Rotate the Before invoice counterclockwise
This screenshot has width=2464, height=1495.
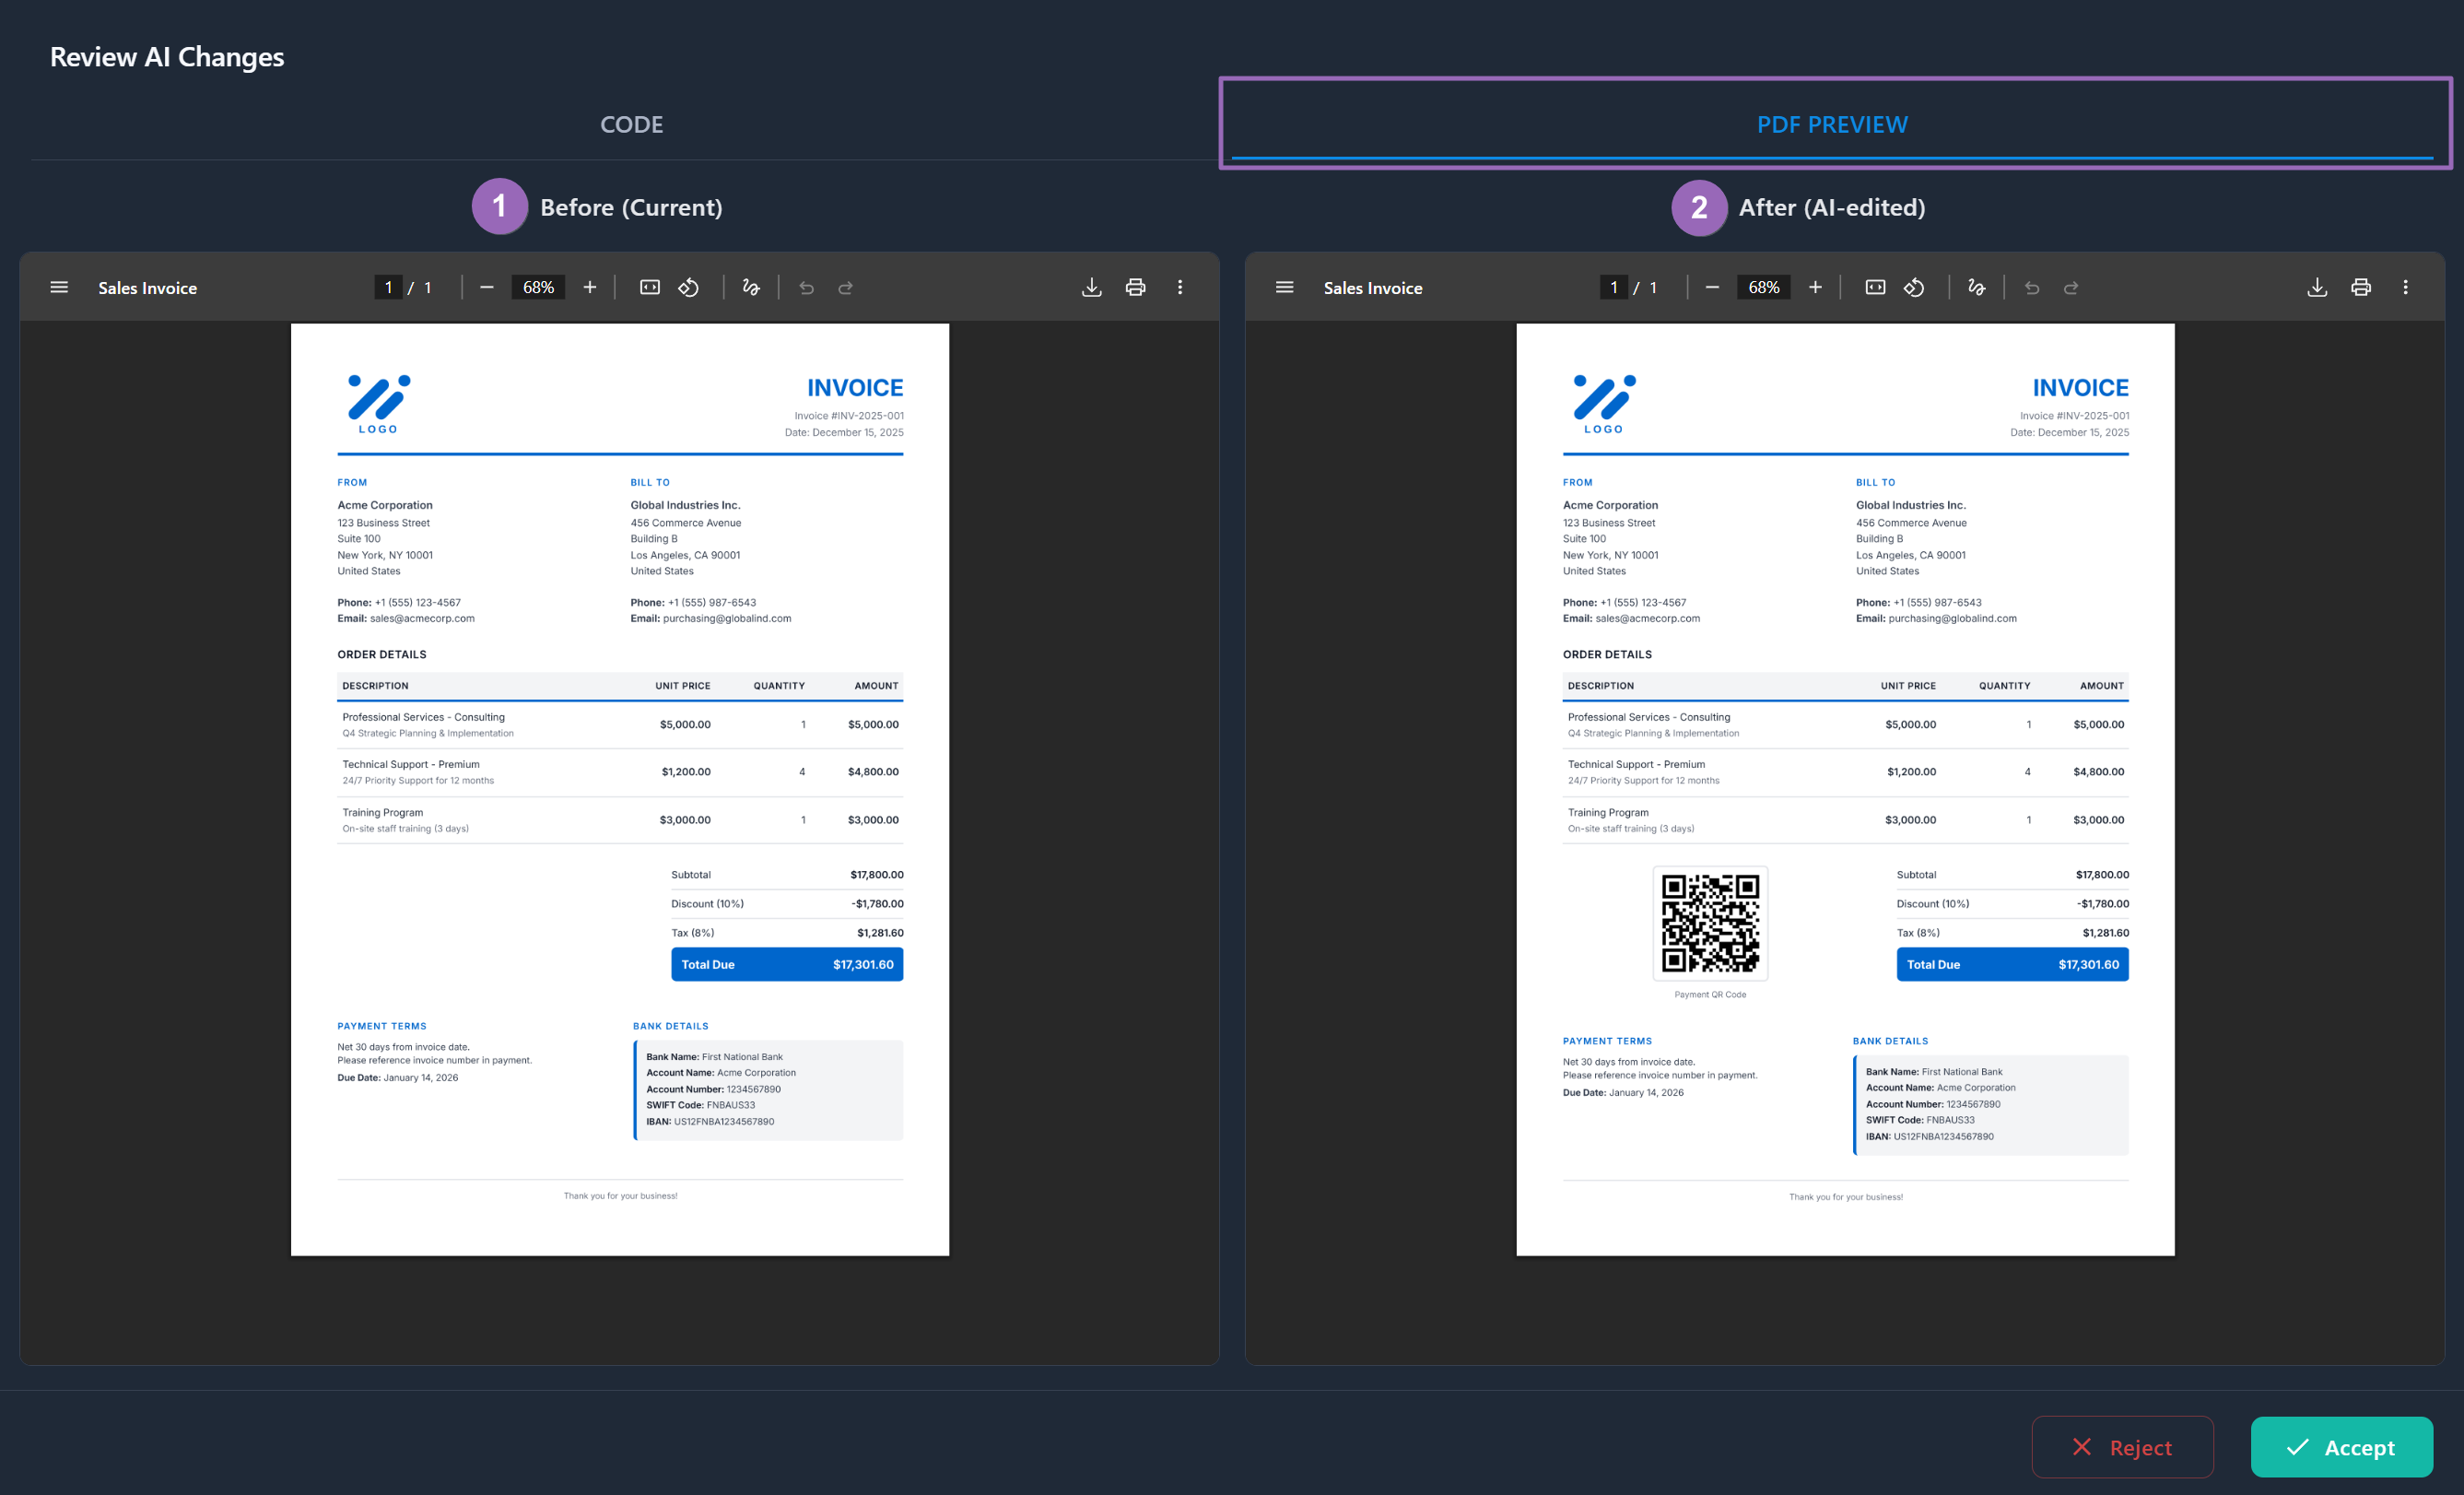point(688,287)
